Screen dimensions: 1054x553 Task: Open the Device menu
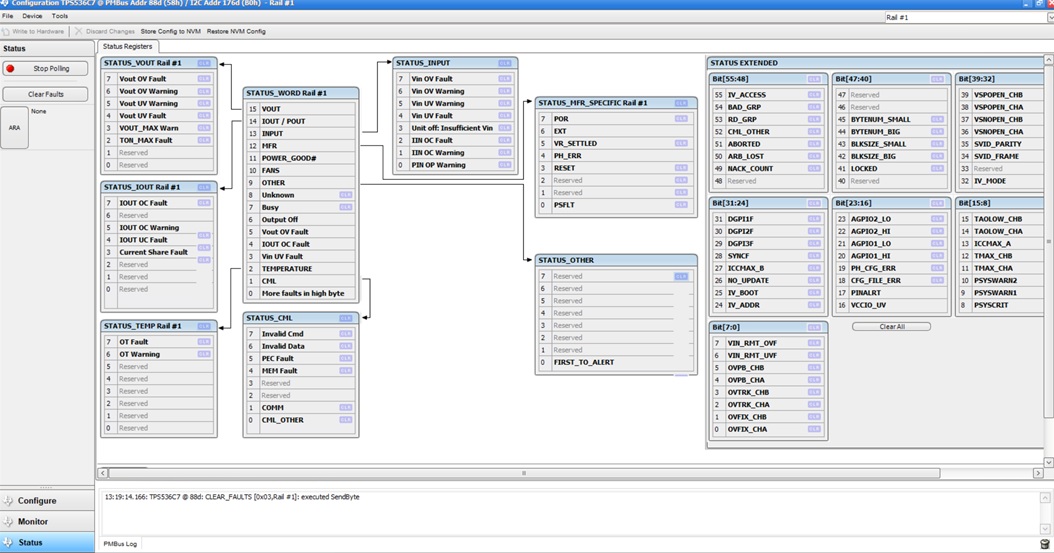click(x=32, y=16)
